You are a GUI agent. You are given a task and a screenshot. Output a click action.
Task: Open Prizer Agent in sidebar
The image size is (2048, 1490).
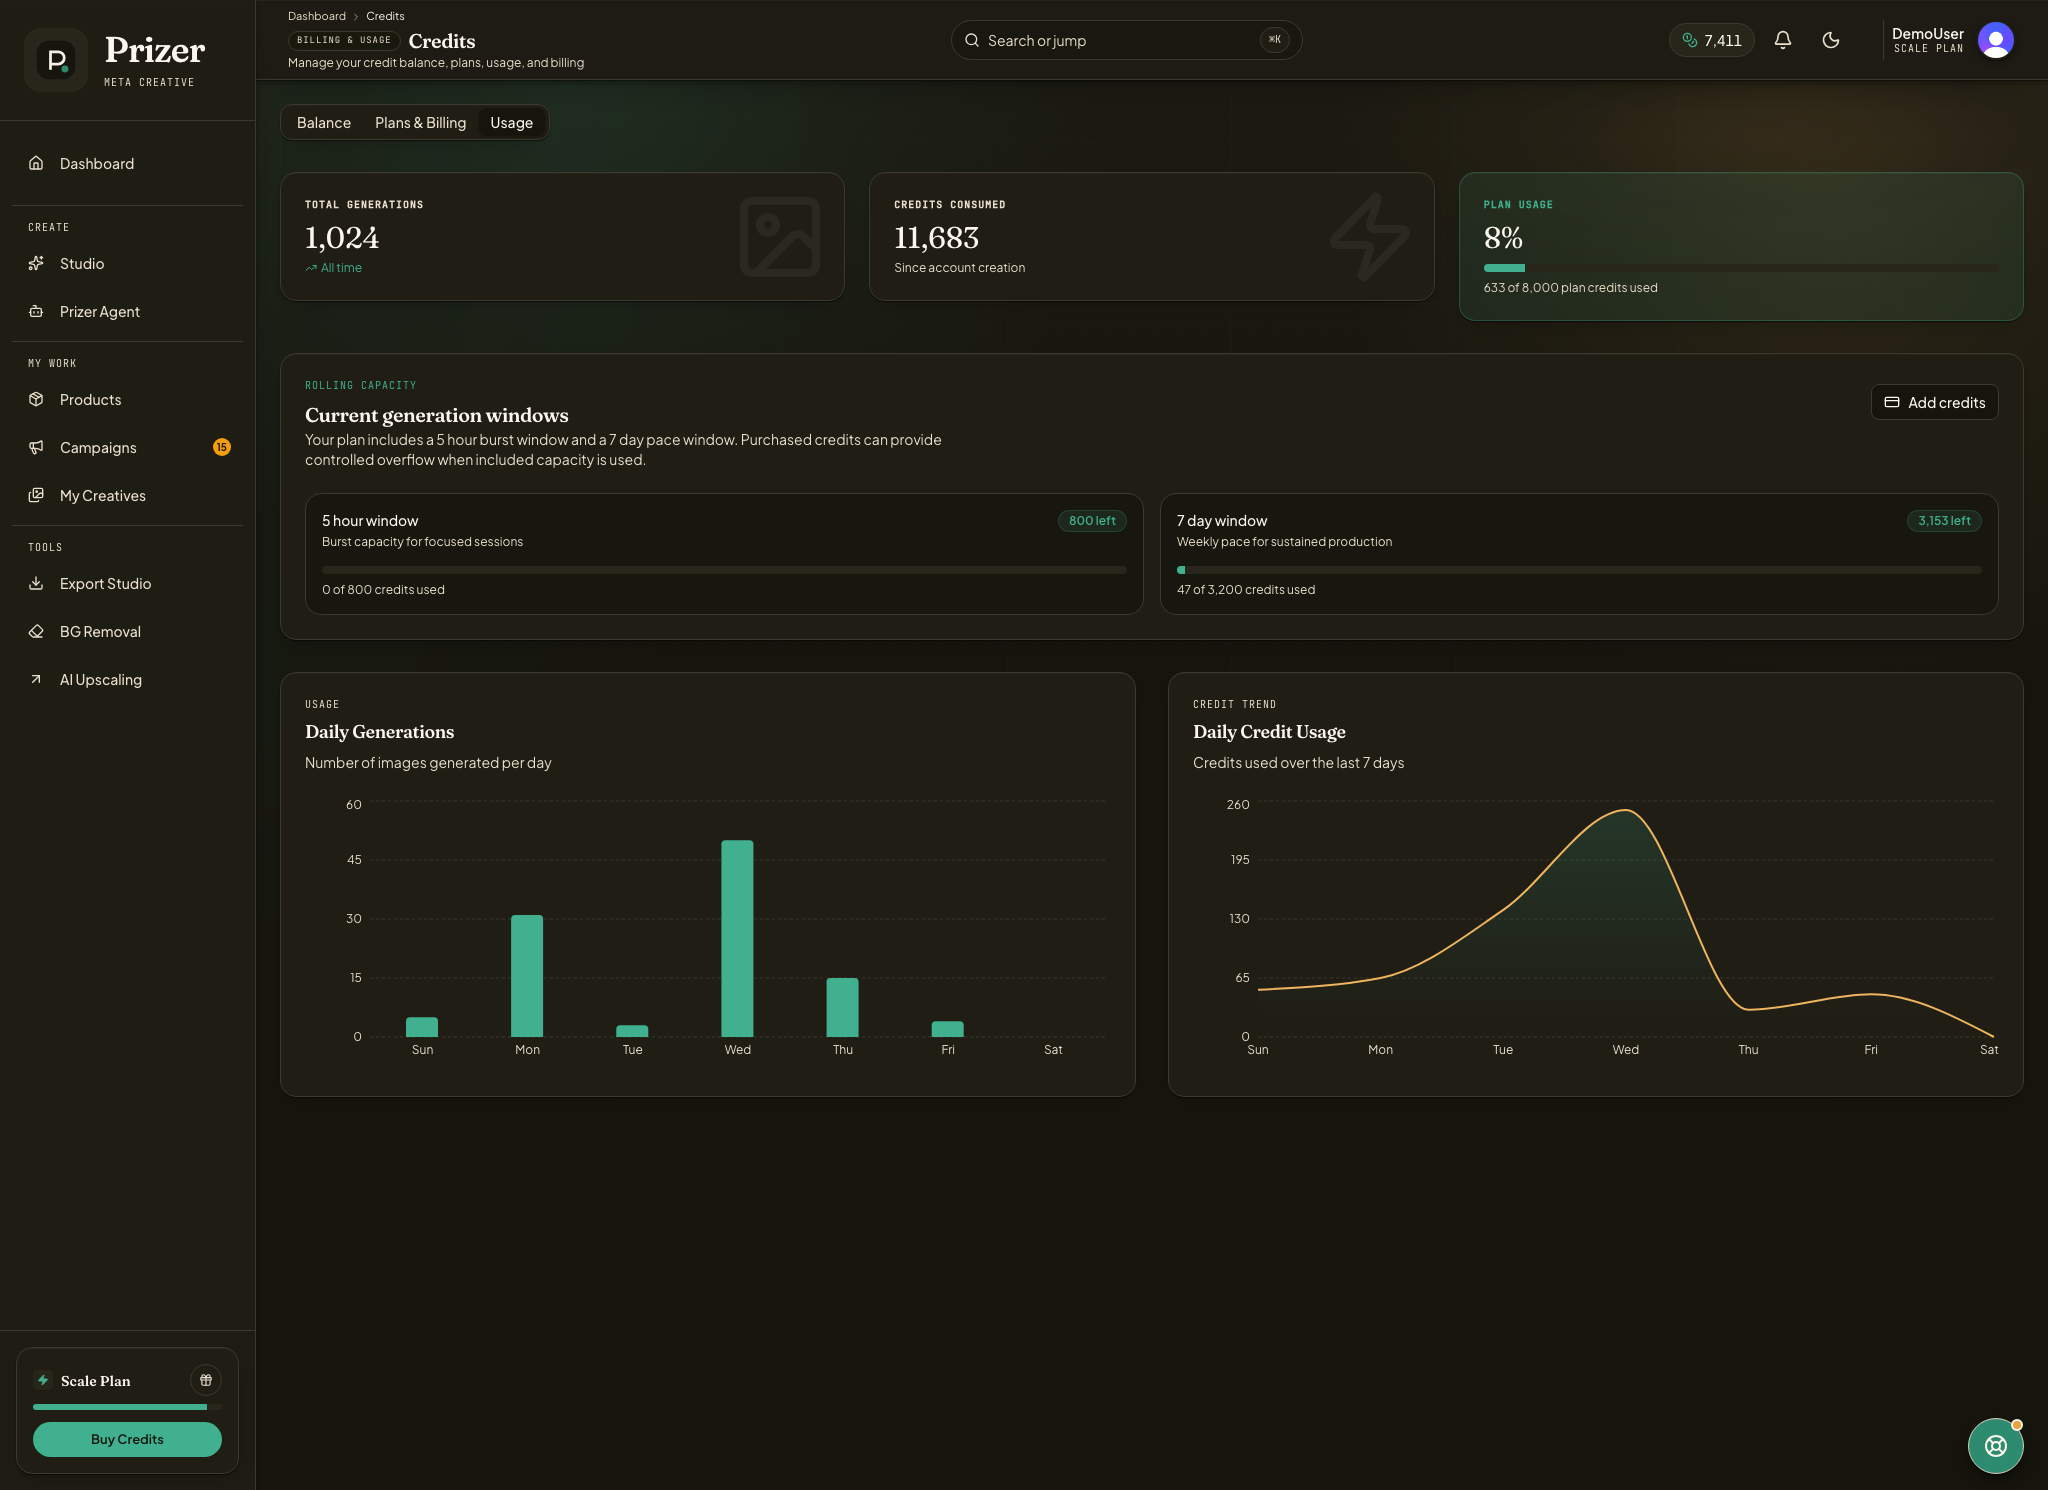pos(127,311)
